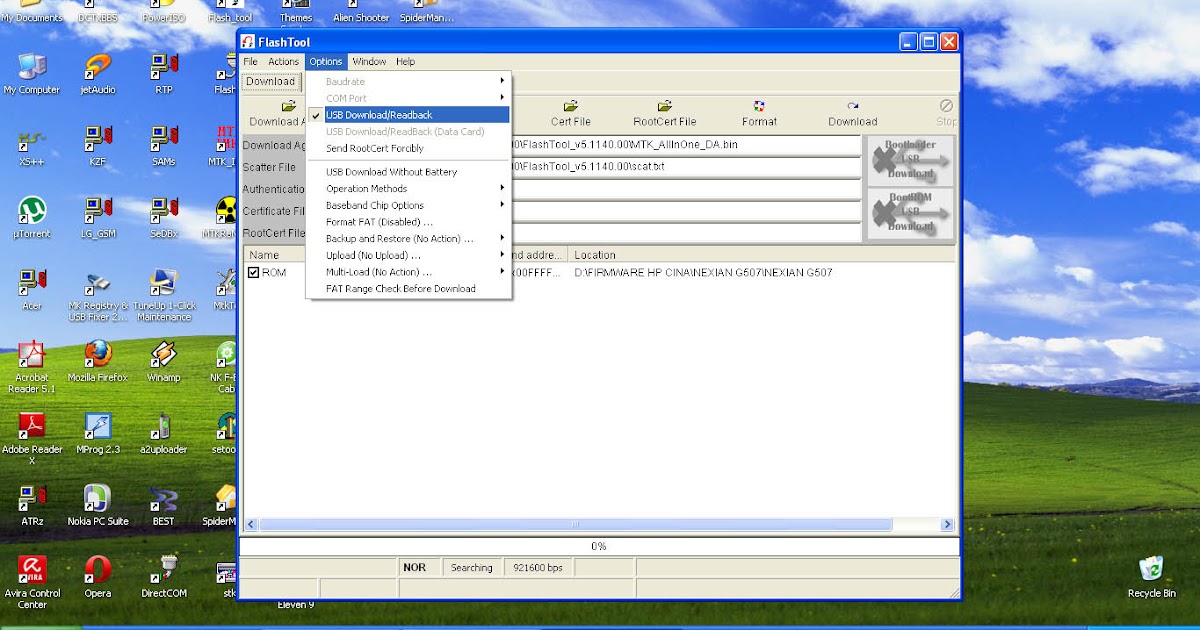The image size is (1200, 630).
Task: Click the field containing MTK_AllInOne_DA.bin
Action: point(685,145)
